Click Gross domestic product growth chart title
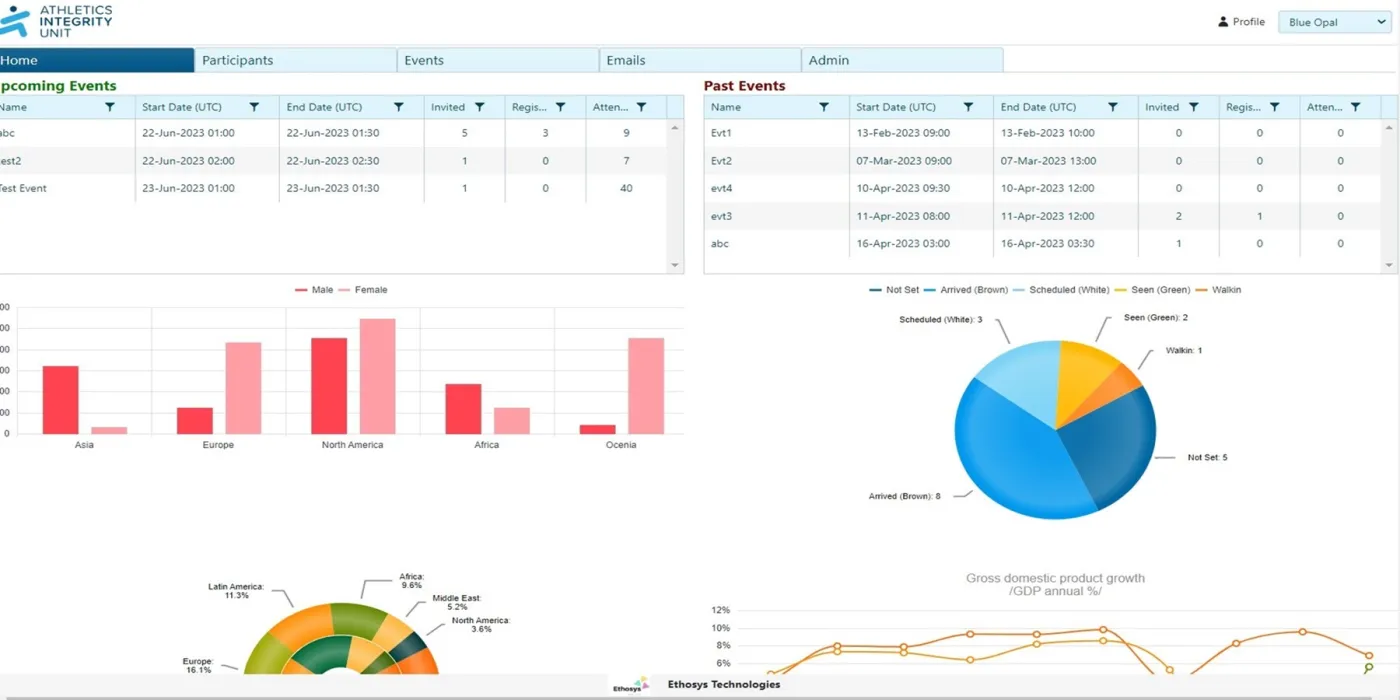This screenshot has height=700, width=1400. (x=1055, y=584)
